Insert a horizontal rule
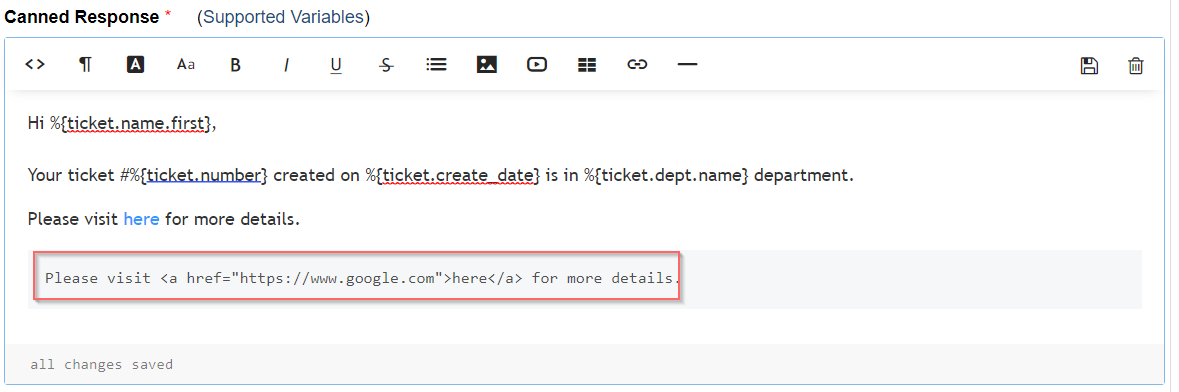 [x=687, y=65]
